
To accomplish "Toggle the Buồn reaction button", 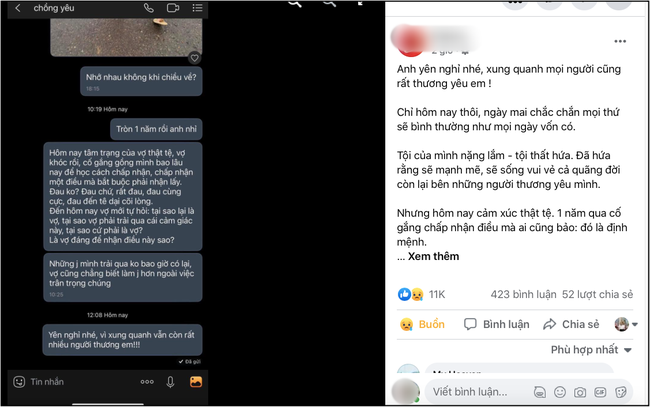I will point(422,324).
